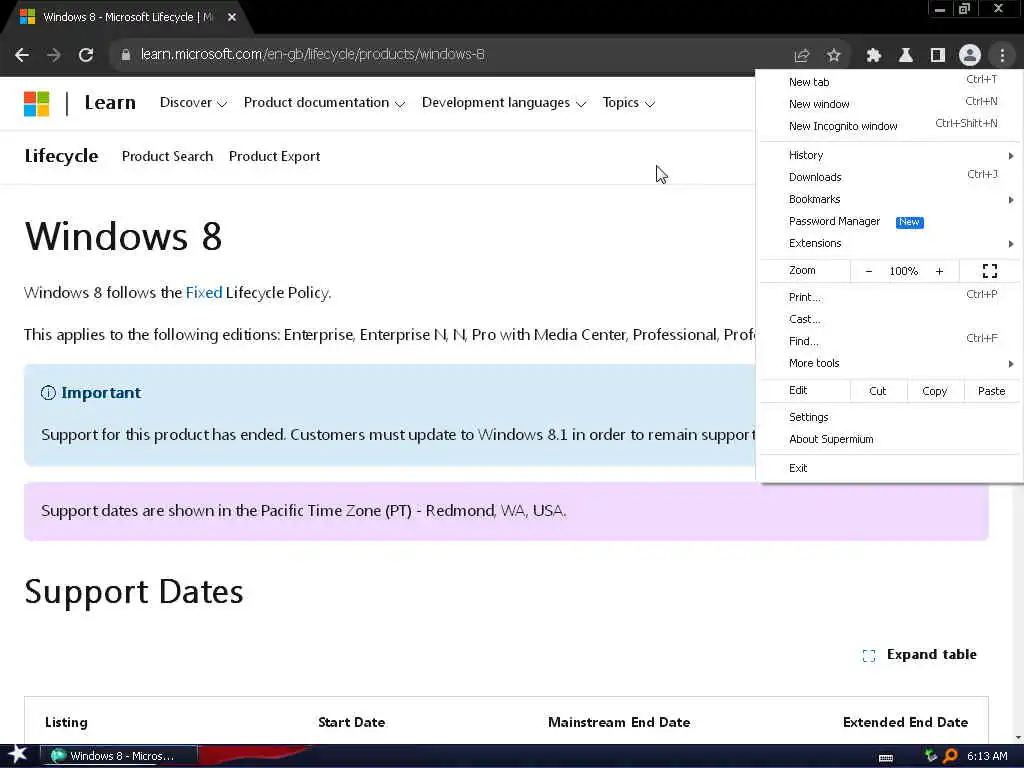The image size is (1024, 768).
Task: Click the page scrollbar down arrow
Action: click(x=1018, y=738)
